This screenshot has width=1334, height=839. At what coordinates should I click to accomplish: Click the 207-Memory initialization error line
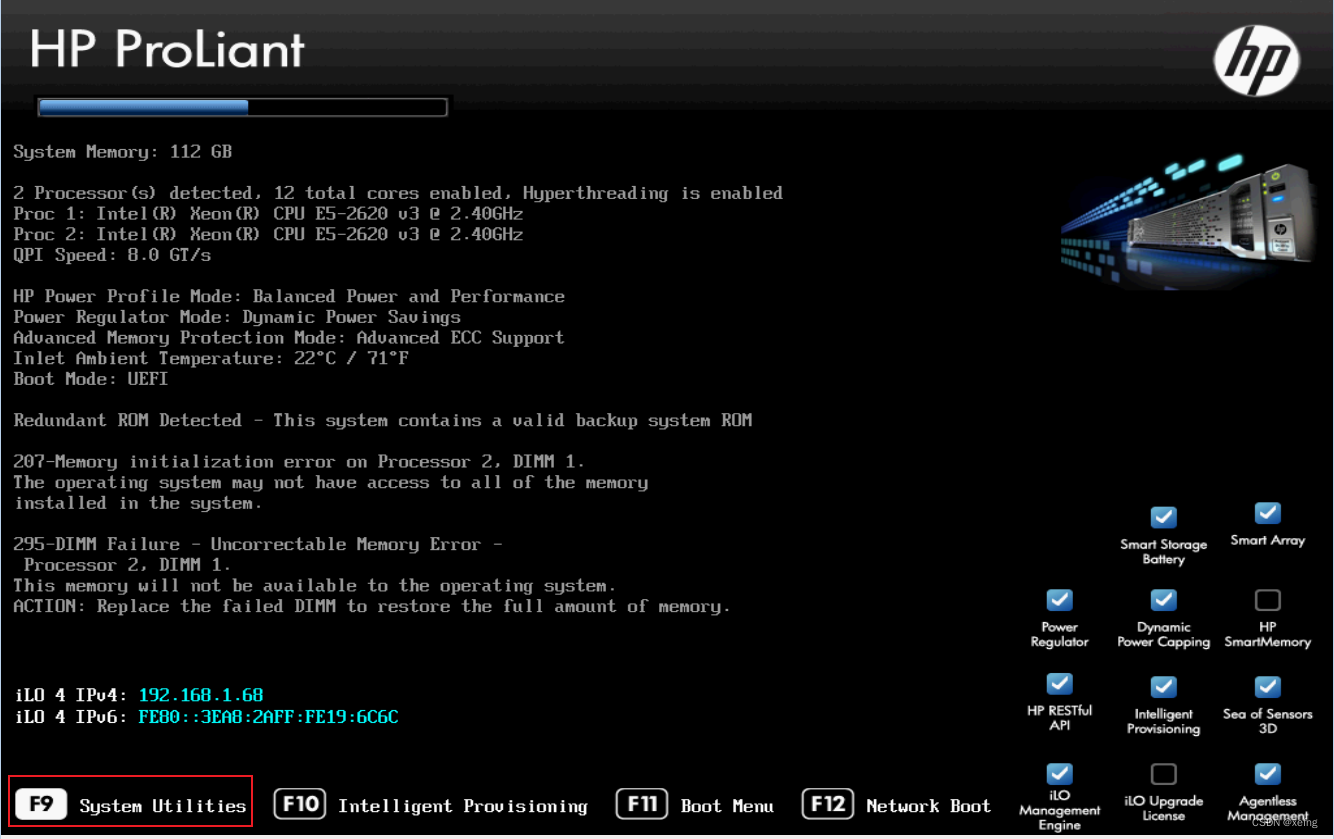click(x=299, y=462)
